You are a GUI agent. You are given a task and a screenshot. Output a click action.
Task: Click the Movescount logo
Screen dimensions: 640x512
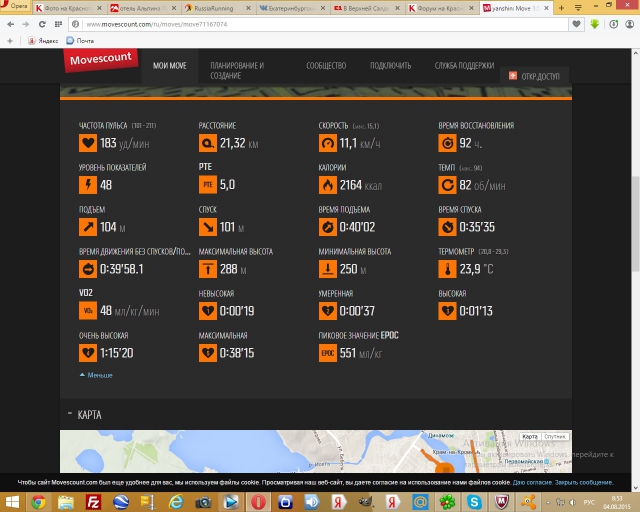[x=100, y=60]
